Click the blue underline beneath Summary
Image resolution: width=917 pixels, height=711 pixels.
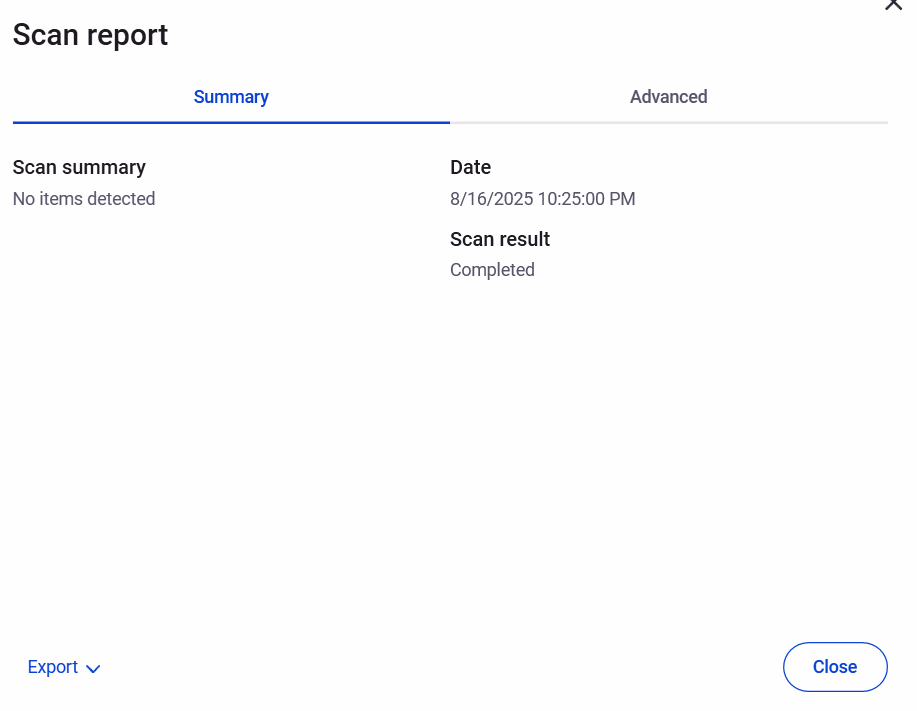231,122
